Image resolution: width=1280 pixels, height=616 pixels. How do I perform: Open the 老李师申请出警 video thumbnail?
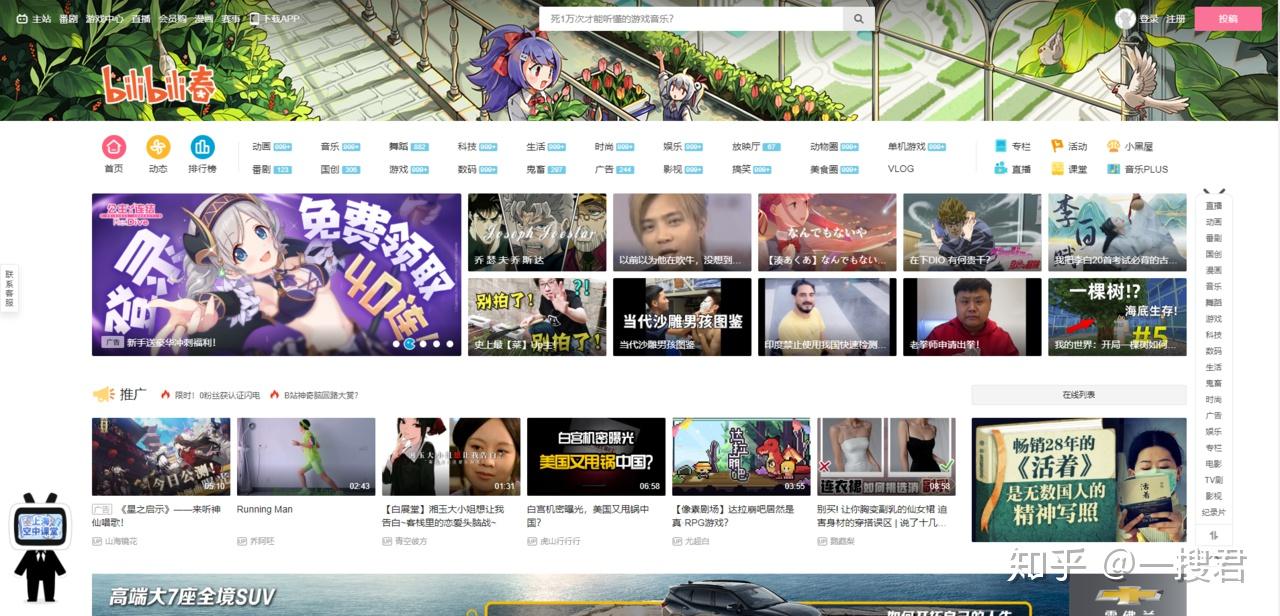tap(972, 317)
